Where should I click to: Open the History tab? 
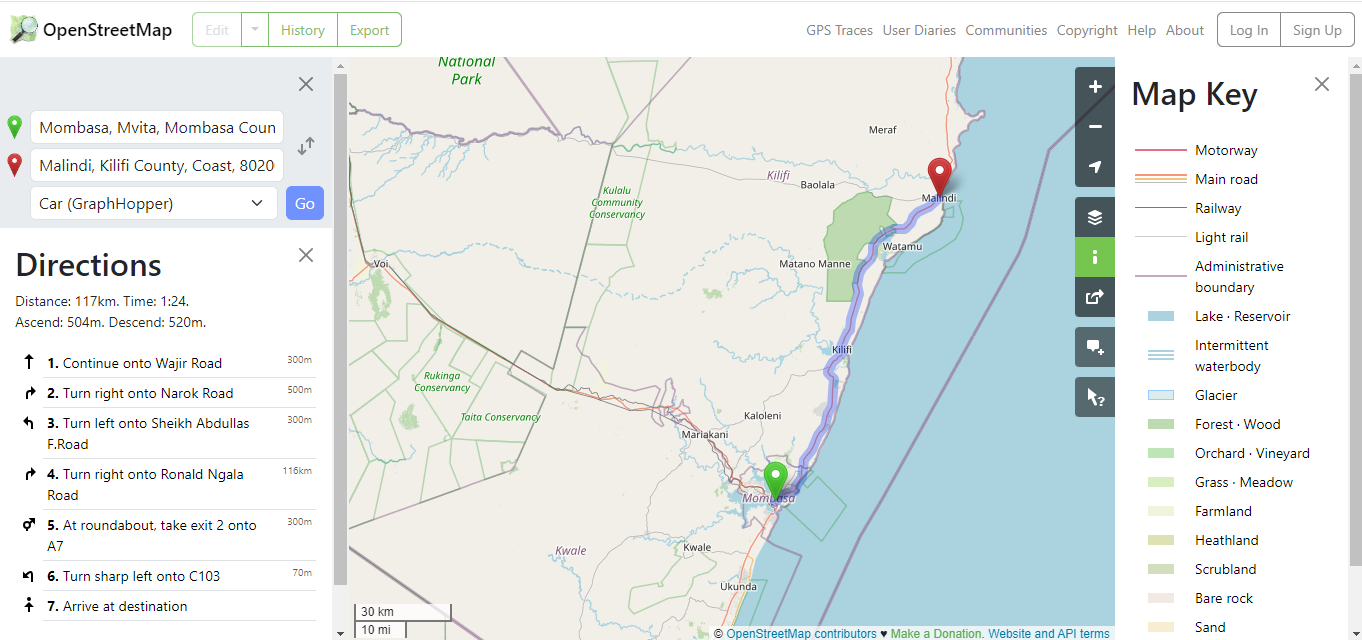(x=303, y=30)
